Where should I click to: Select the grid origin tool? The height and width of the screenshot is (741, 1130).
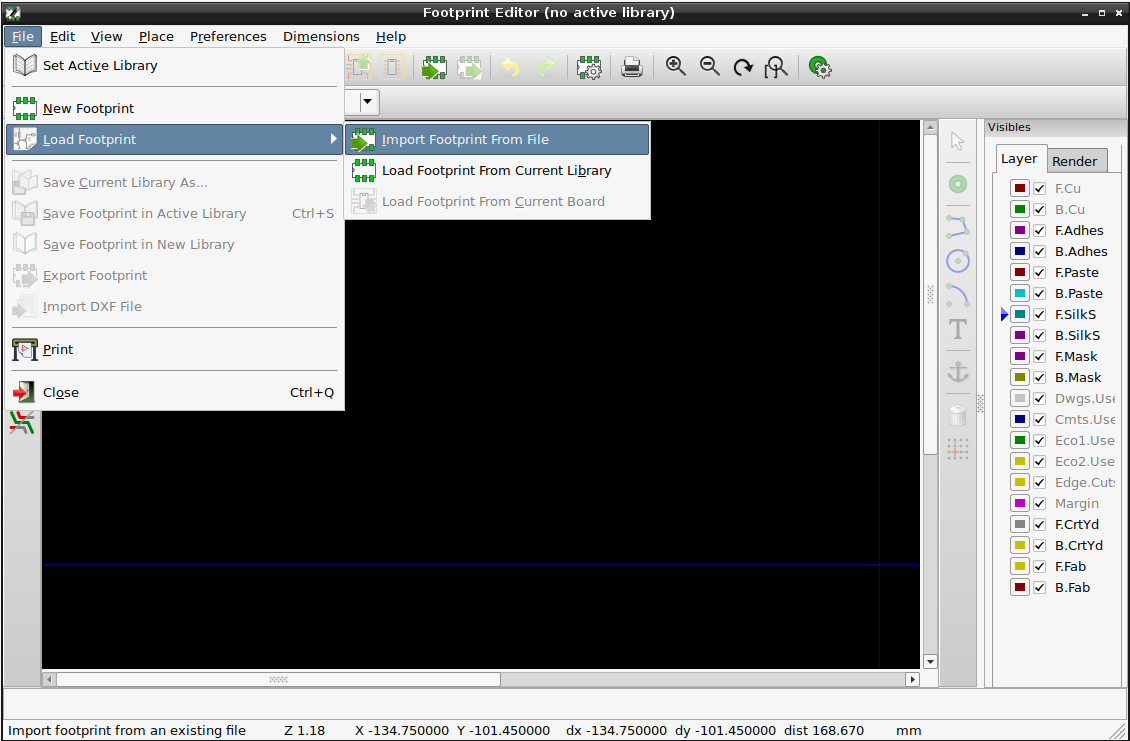coord(958,449)
